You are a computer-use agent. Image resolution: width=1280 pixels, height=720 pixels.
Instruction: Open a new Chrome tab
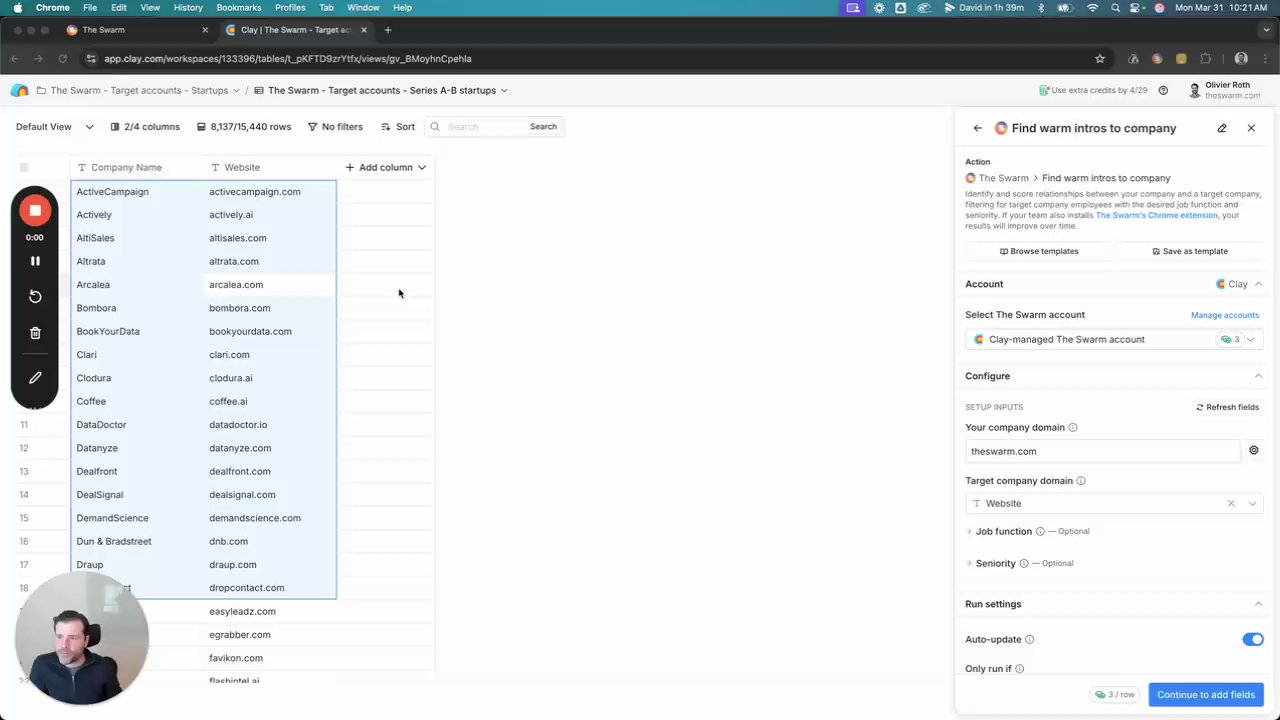(x=388, y=30)
